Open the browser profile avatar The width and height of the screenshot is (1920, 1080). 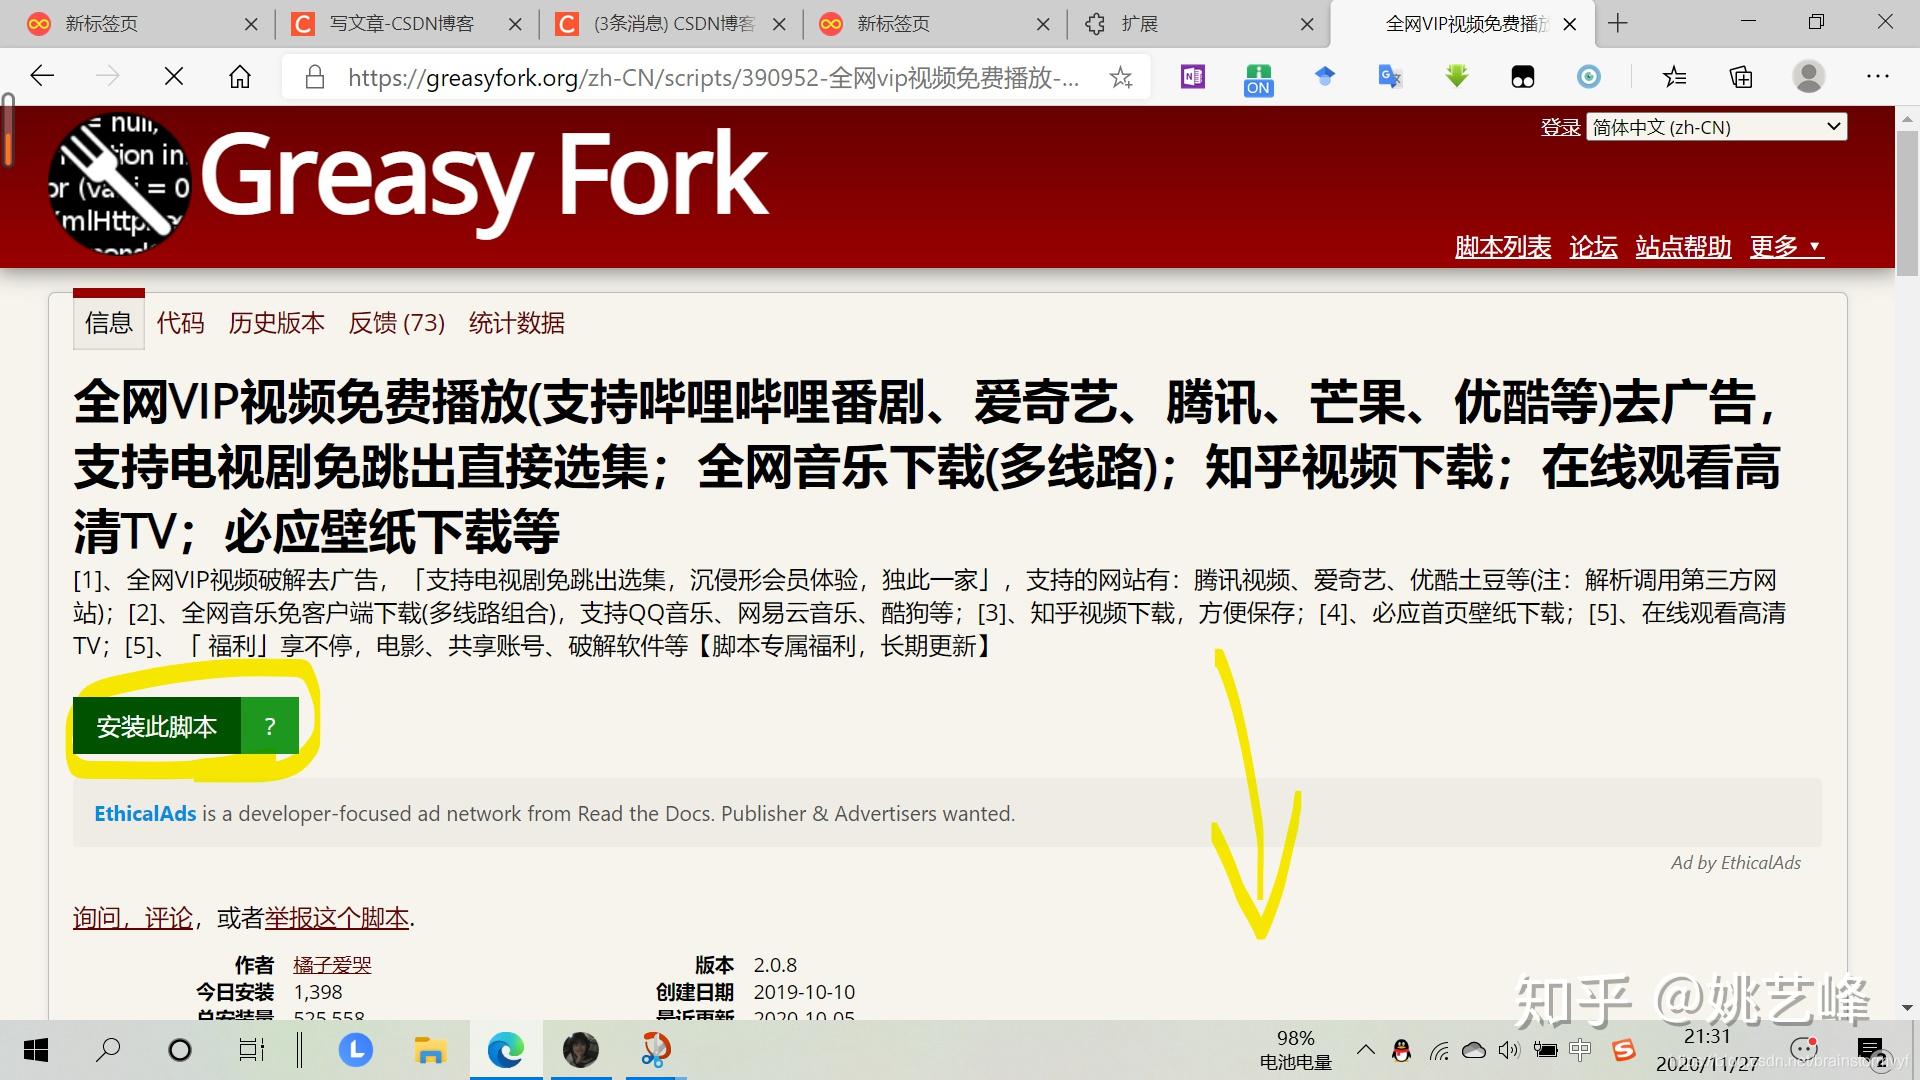pyautogui.click(x=1808, y=77)
